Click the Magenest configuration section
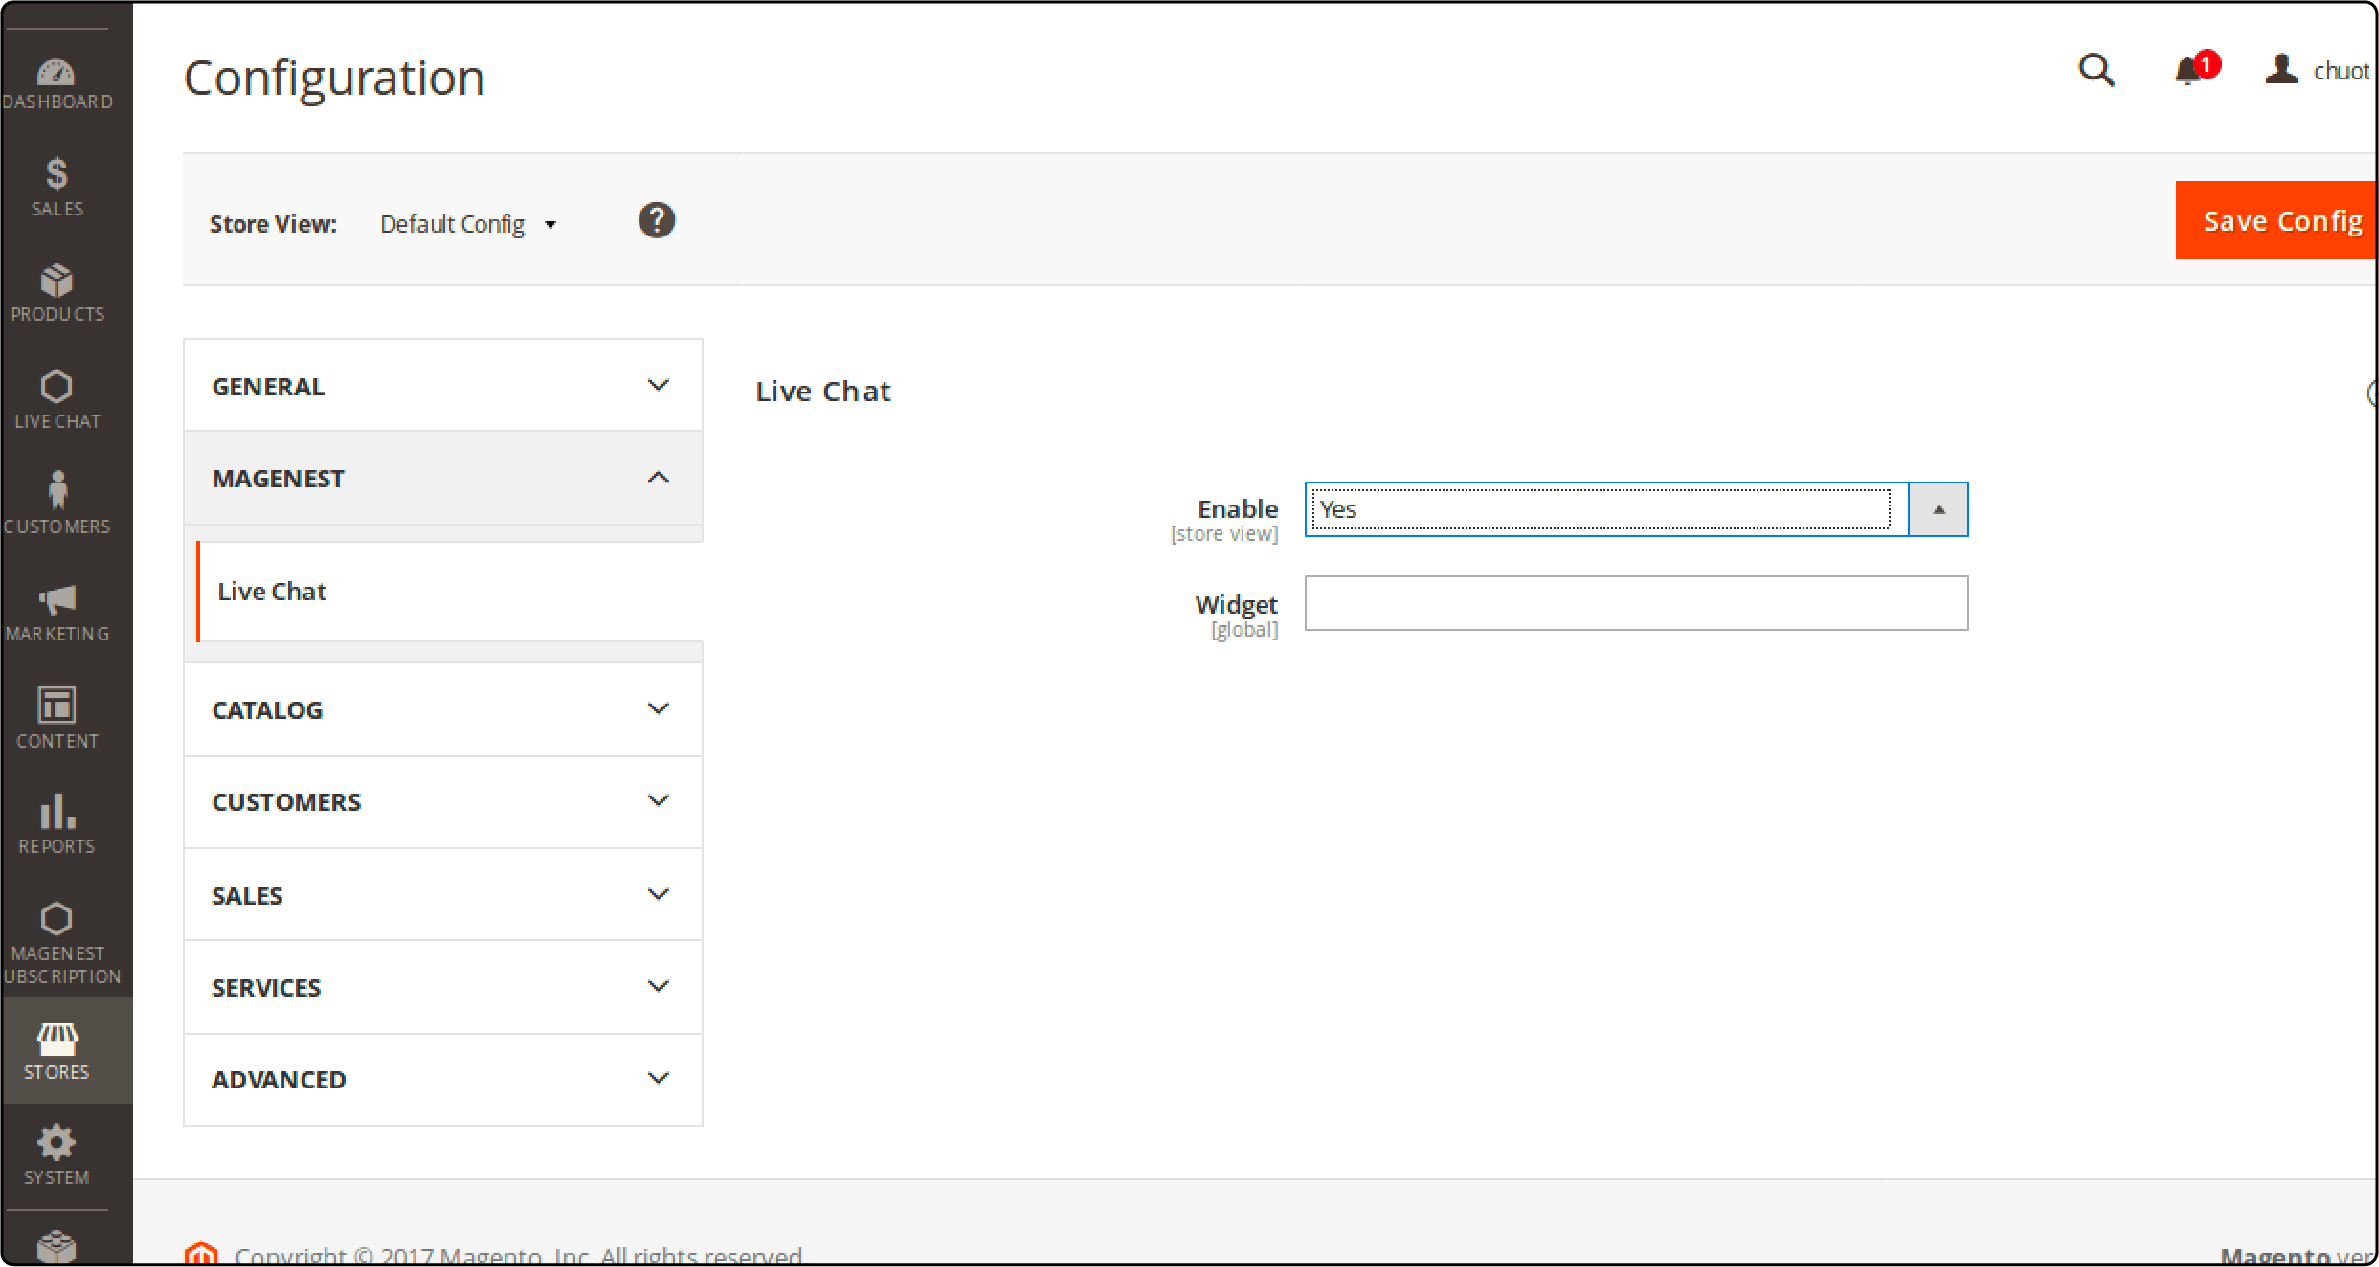Viewport: 2379px width, 1267px height. click(445, 478)
